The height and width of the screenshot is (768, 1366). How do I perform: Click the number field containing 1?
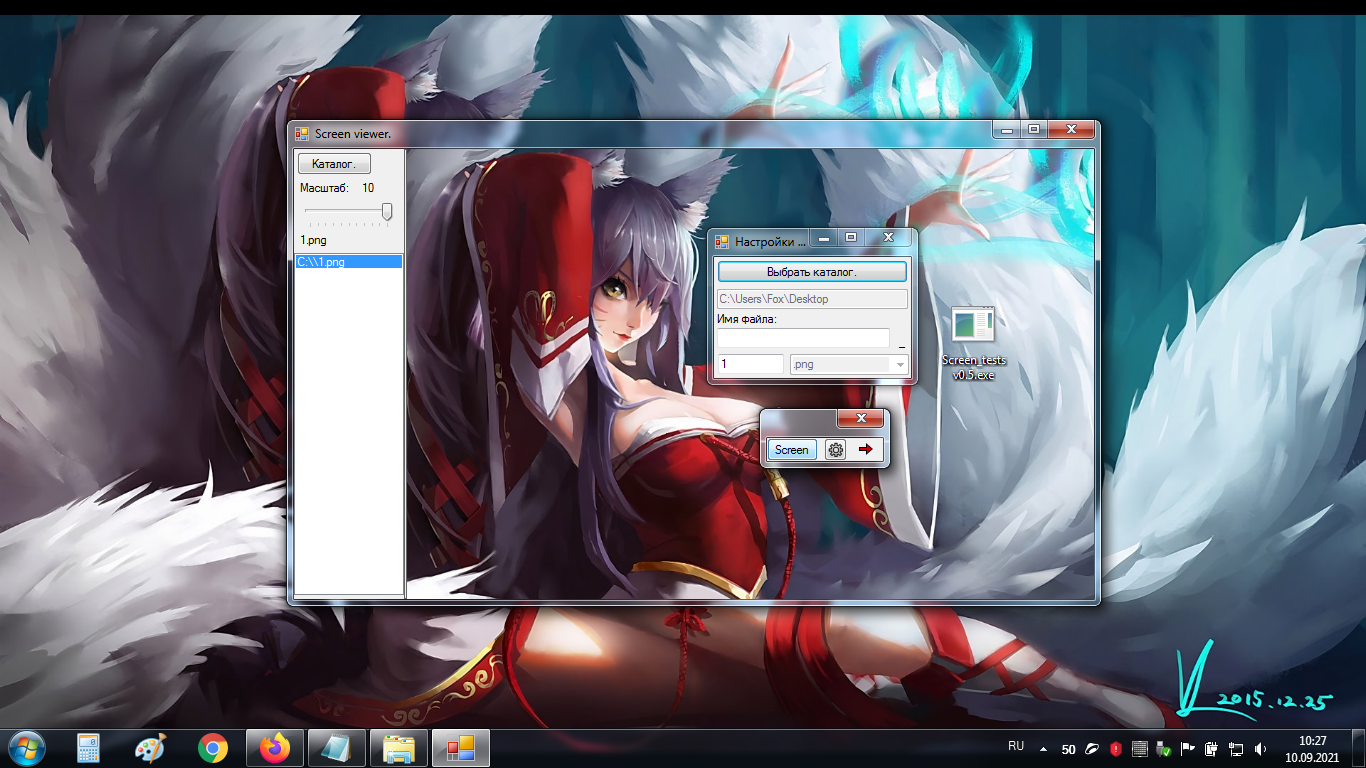coord(750,365)
